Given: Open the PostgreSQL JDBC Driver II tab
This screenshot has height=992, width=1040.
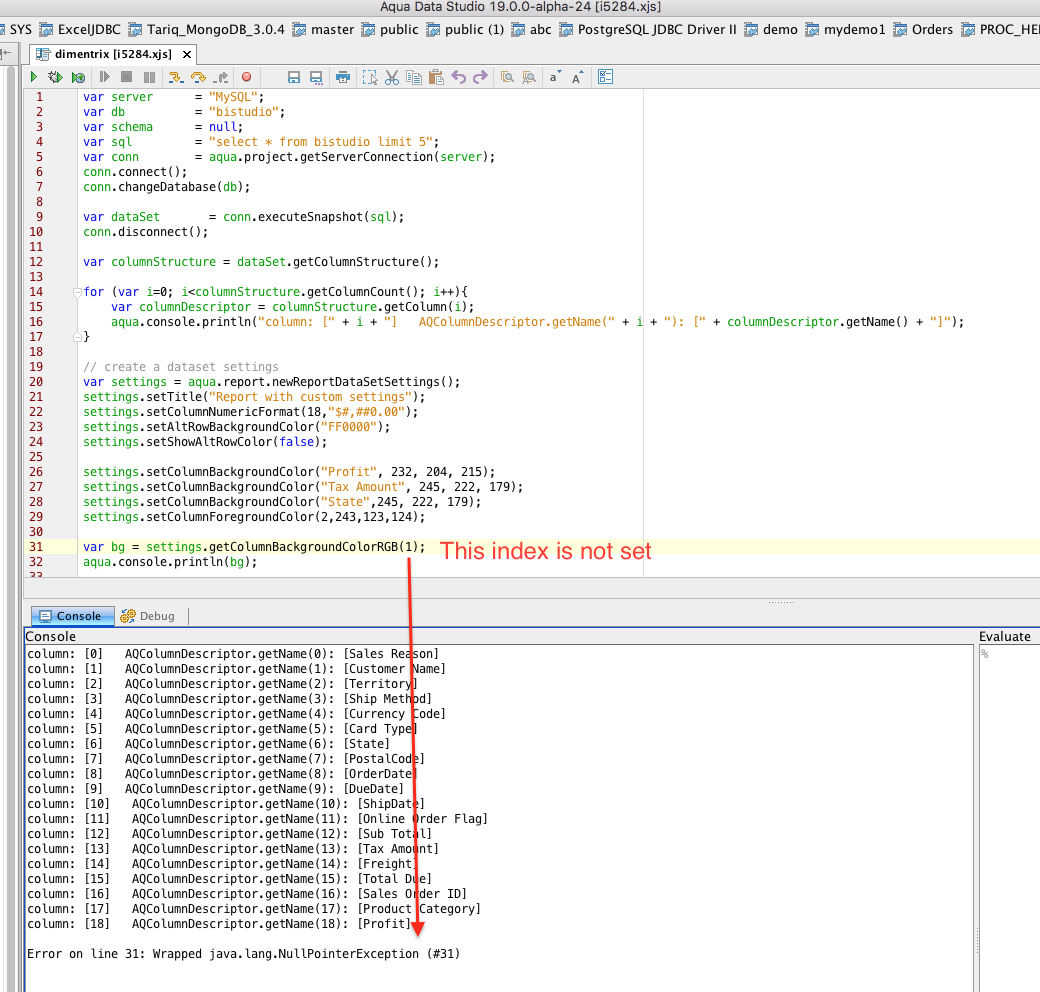Looking at the screenshot, I should click(648, 29).
